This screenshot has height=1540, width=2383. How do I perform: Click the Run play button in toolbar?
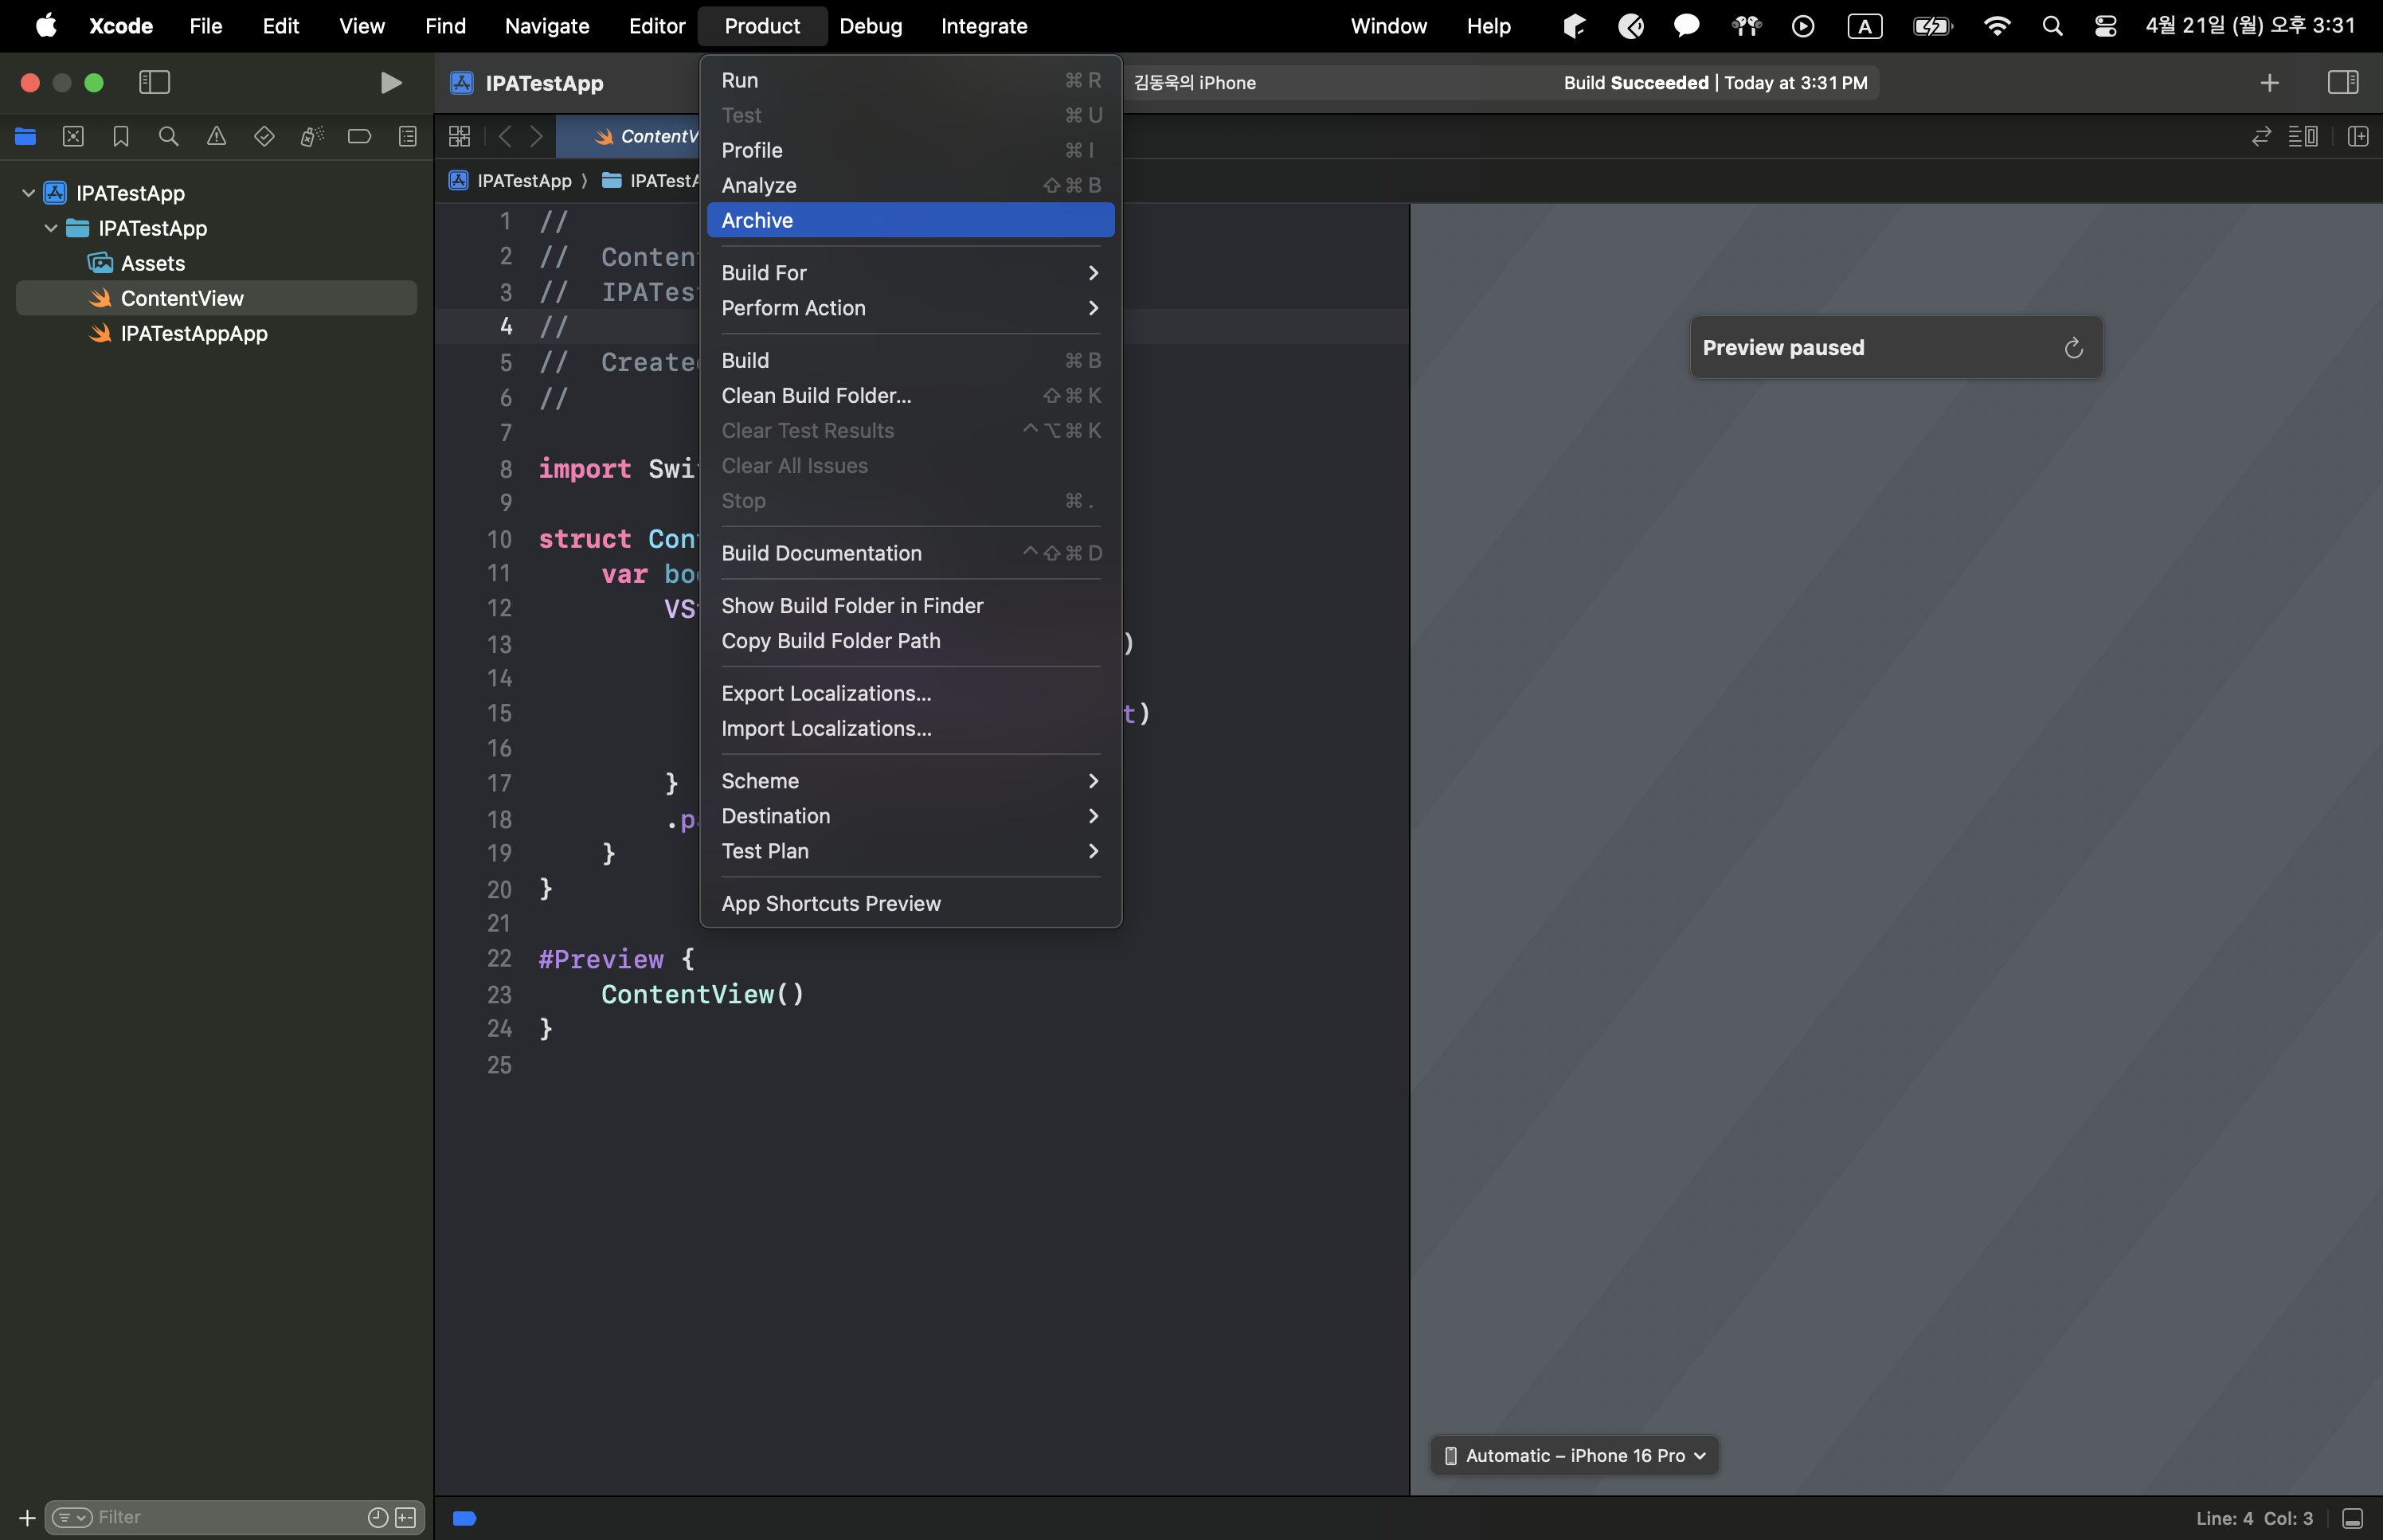391,83
